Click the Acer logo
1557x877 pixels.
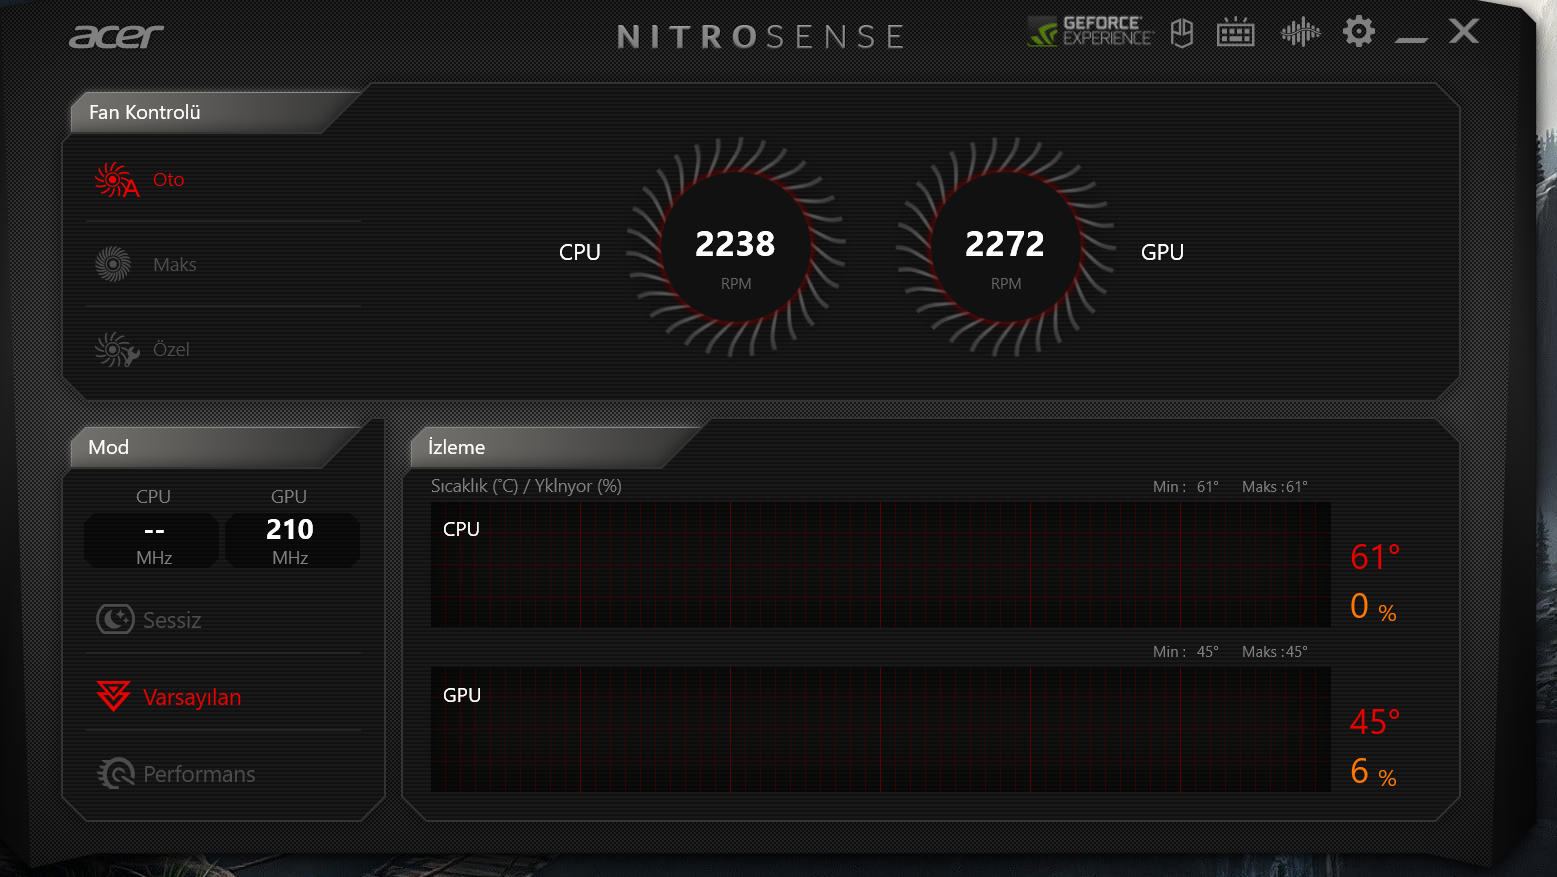(116, 37)
